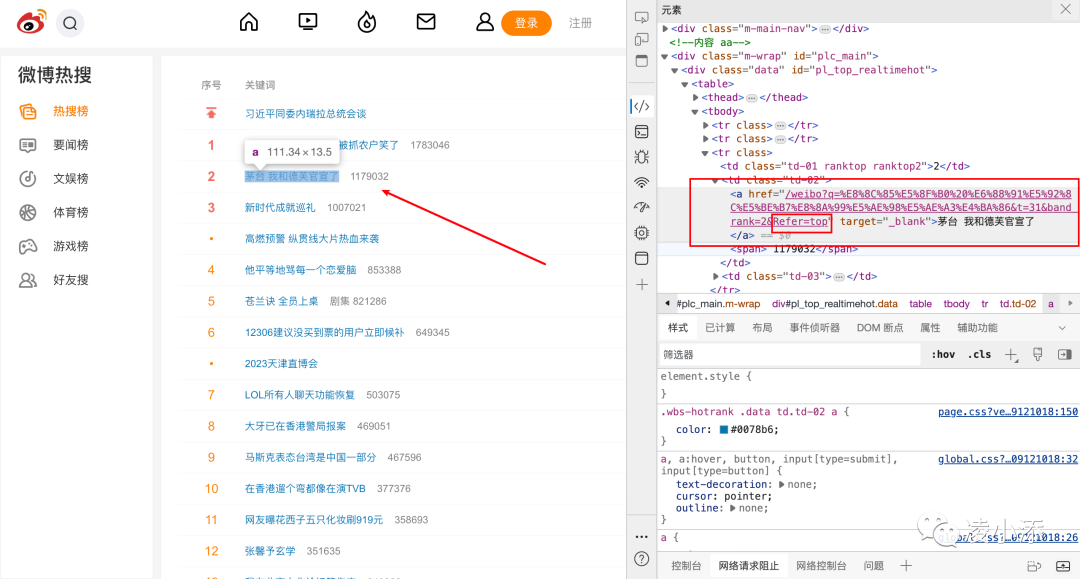Open topic 马斯克表态台湾是中国一部分
This screenshot has width=1080, height=579.
click(x=311, y=457)
